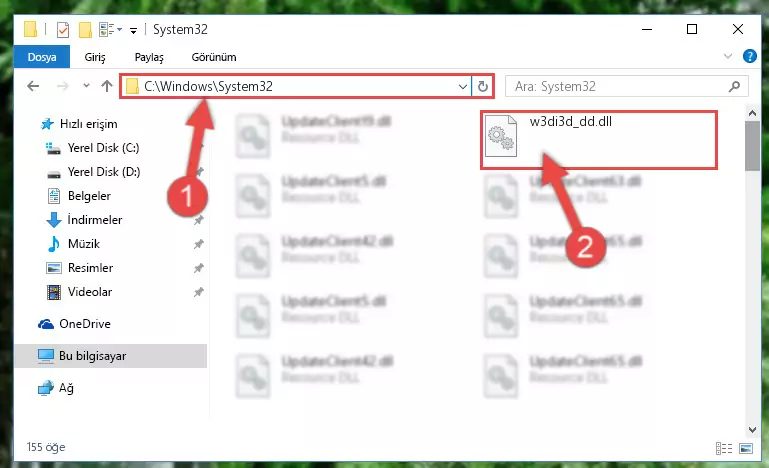Viewport: 769px width, 468px height.
Task: Unpin Müzik from quick access
Action: coord(199,244)
